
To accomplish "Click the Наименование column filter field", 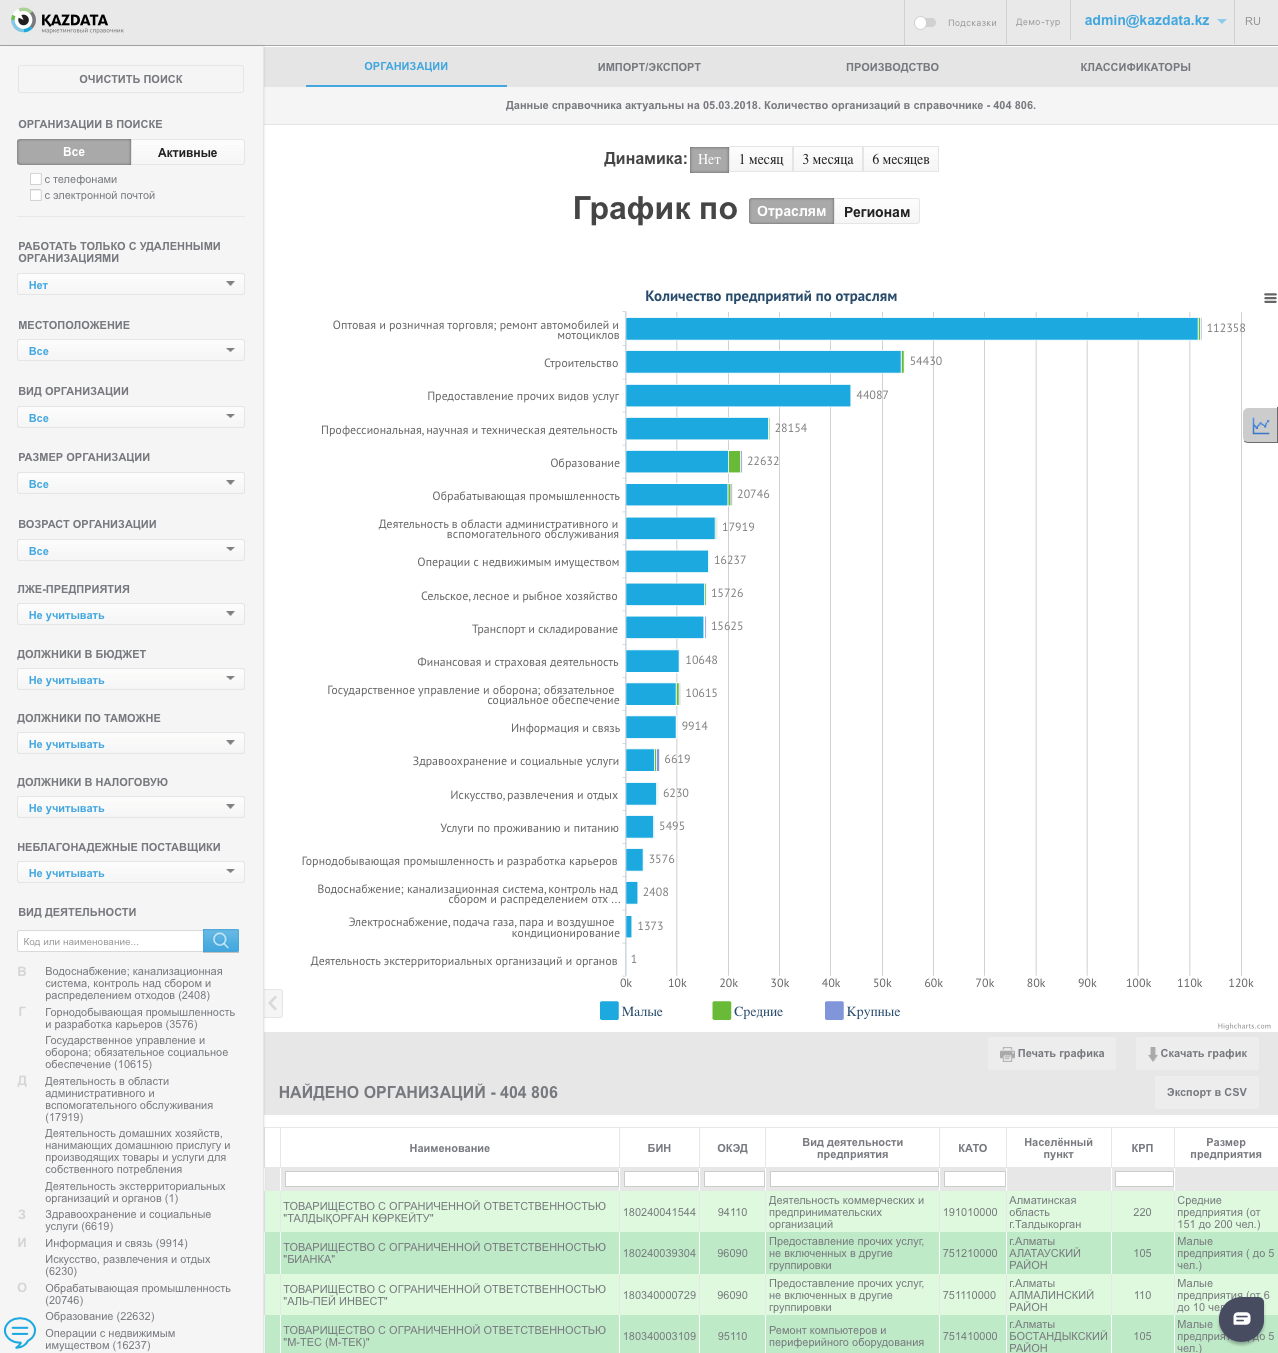I will [451, 1179].
